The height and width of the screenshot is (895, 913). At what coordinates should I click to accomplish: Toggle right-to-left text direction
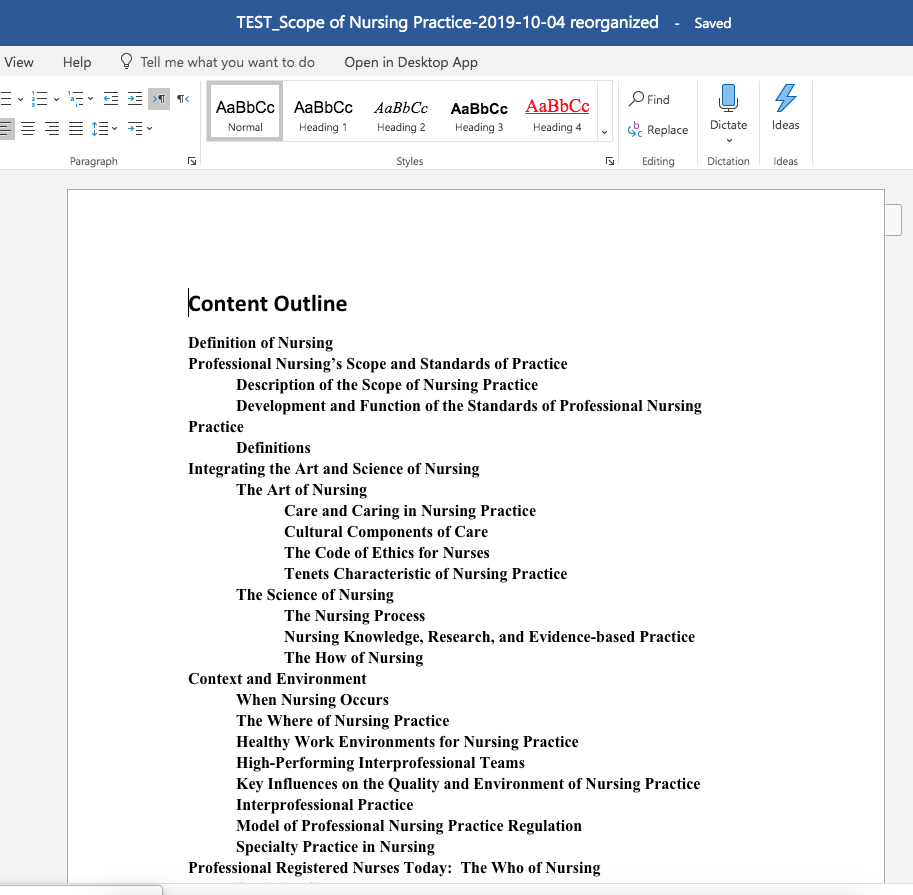pyautogui.click(x=183, y=99)
